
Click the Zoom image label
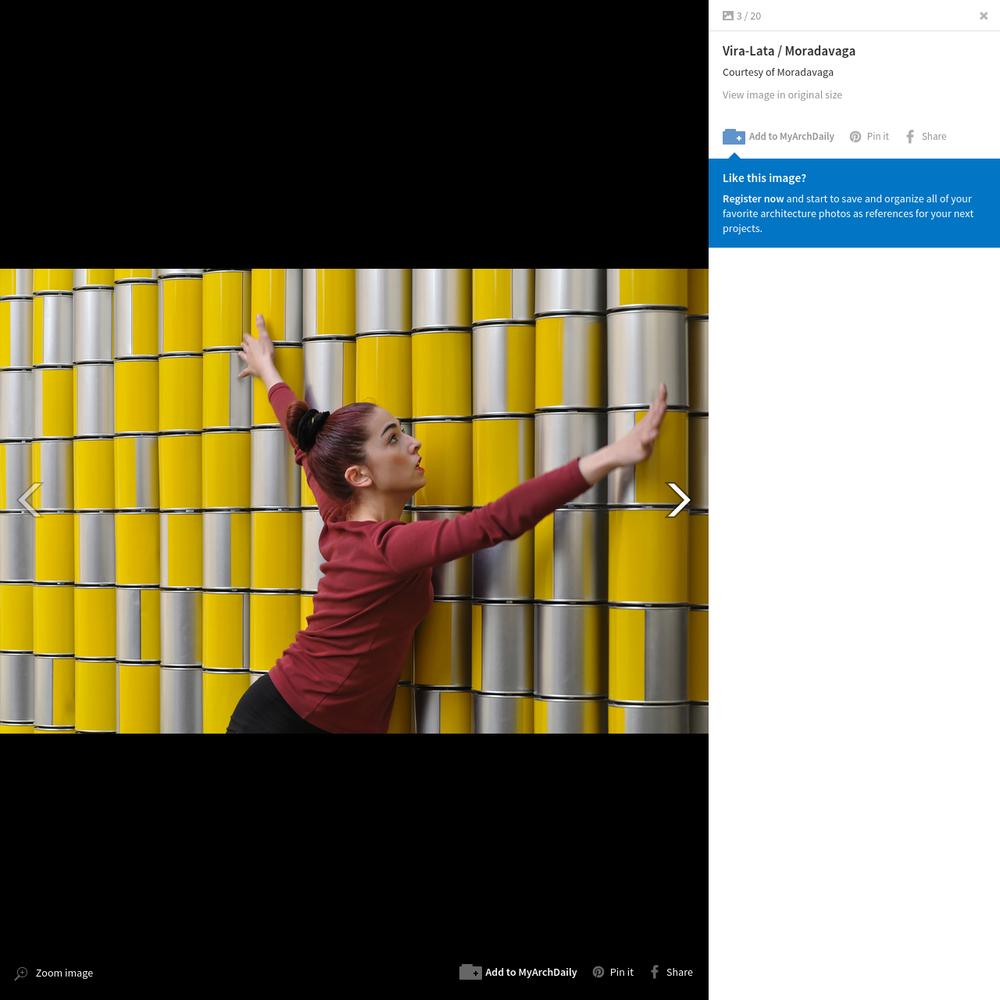[64, 973]
